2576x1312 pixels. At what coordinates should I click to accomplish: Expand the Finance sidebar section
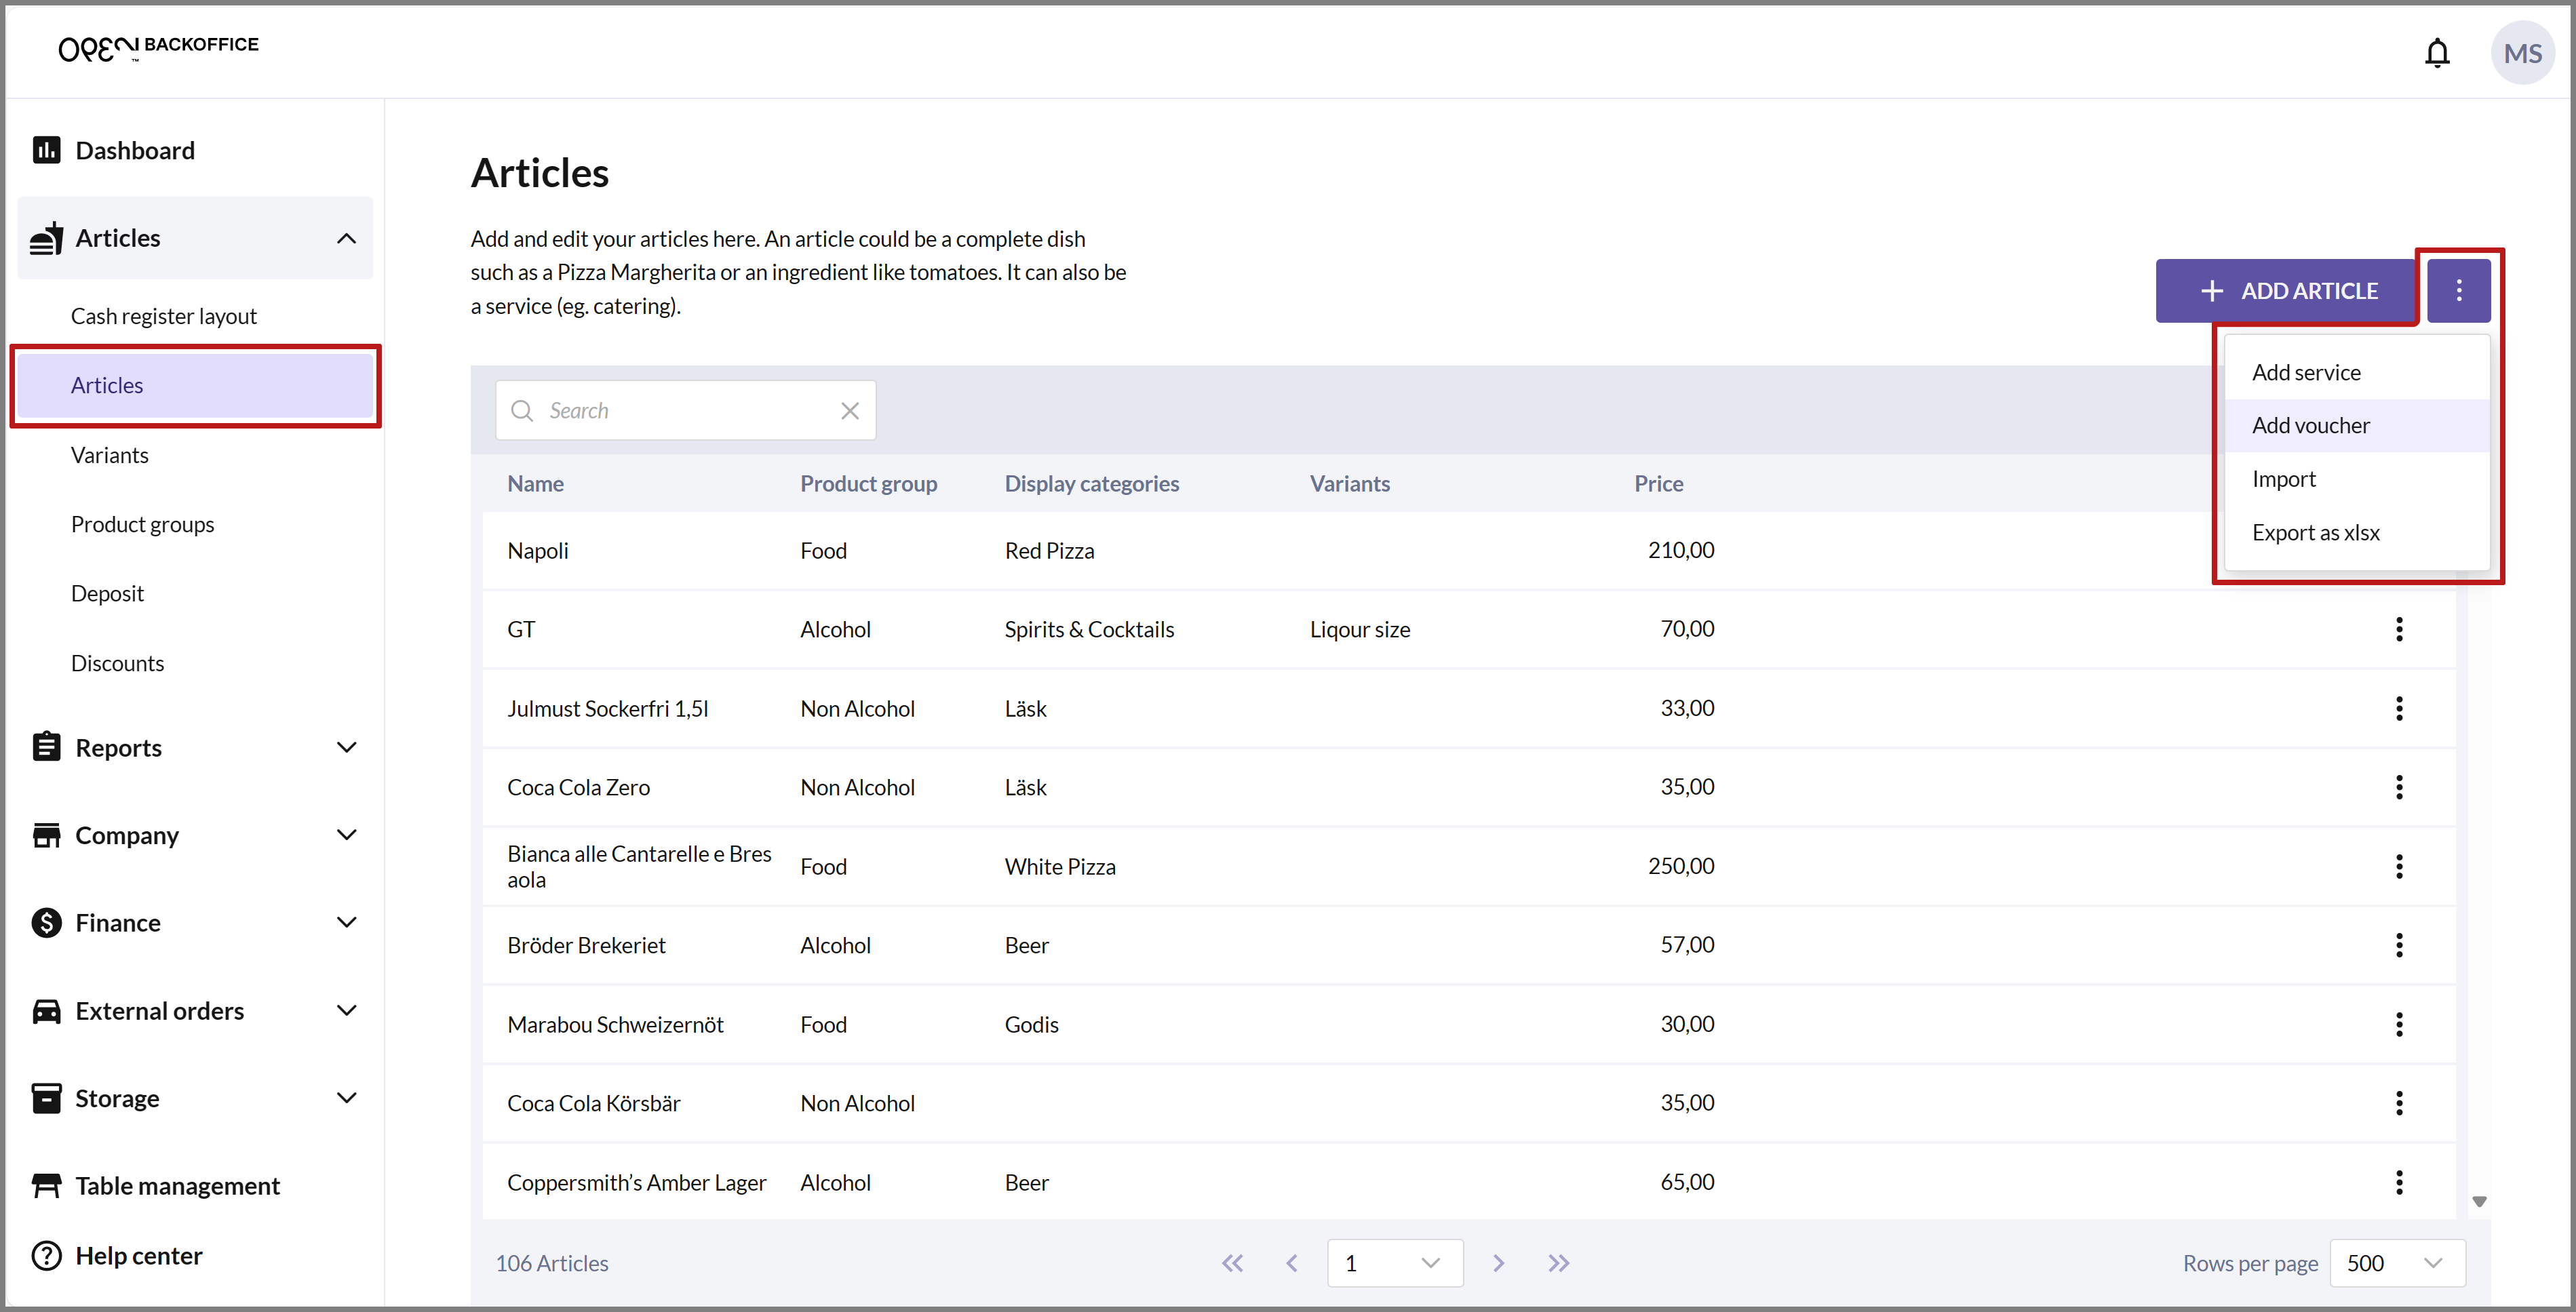(x=346, y=923)
